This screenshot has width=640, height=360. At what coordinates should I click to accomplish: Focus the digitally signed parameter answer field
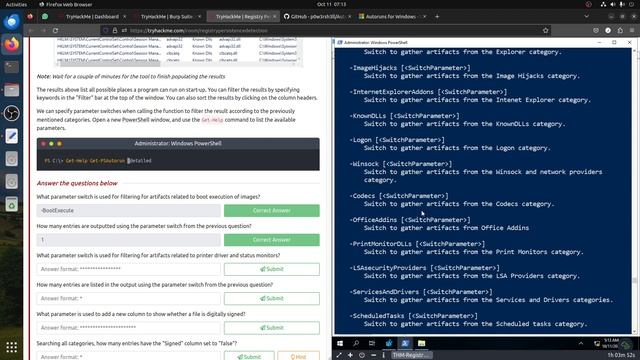click(x=129, y=328)
